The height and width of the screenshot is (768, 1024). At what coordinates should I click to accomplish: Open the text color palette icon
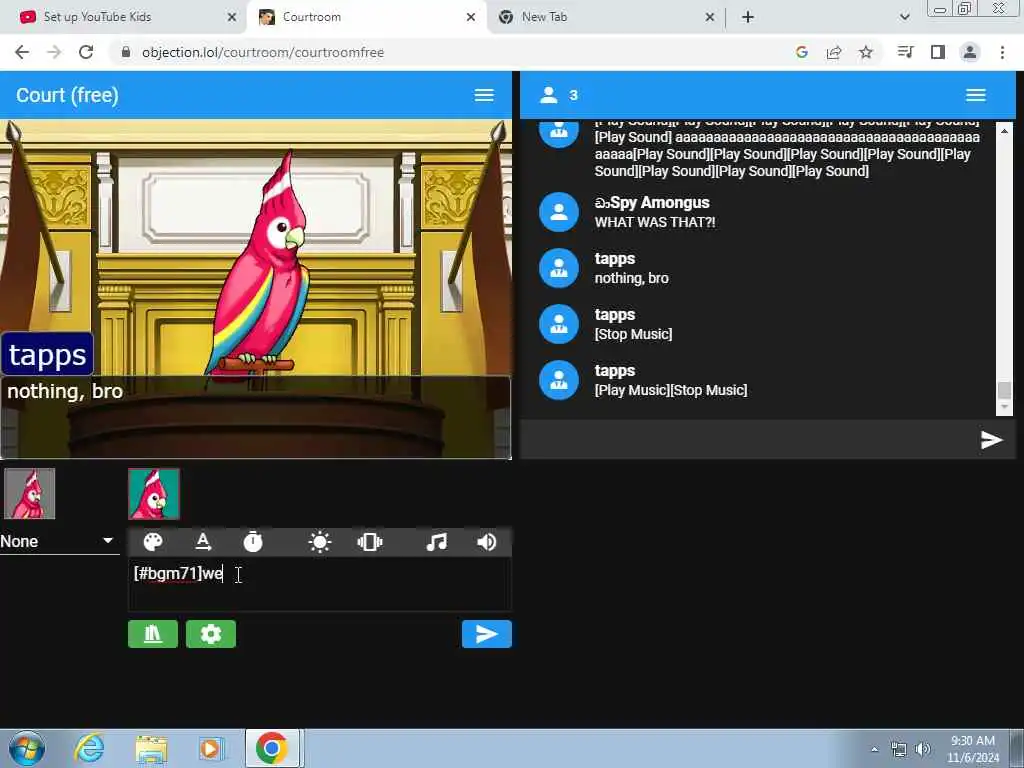tap(153, 542)
